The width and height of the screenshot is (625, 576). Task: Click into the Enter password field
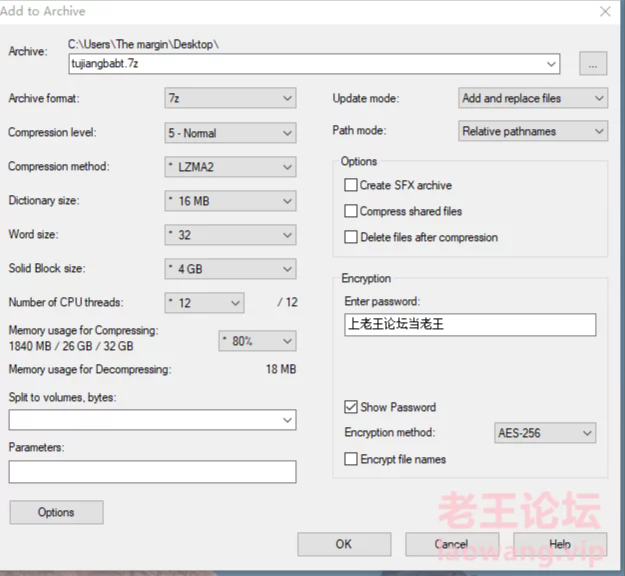(470, 324)
